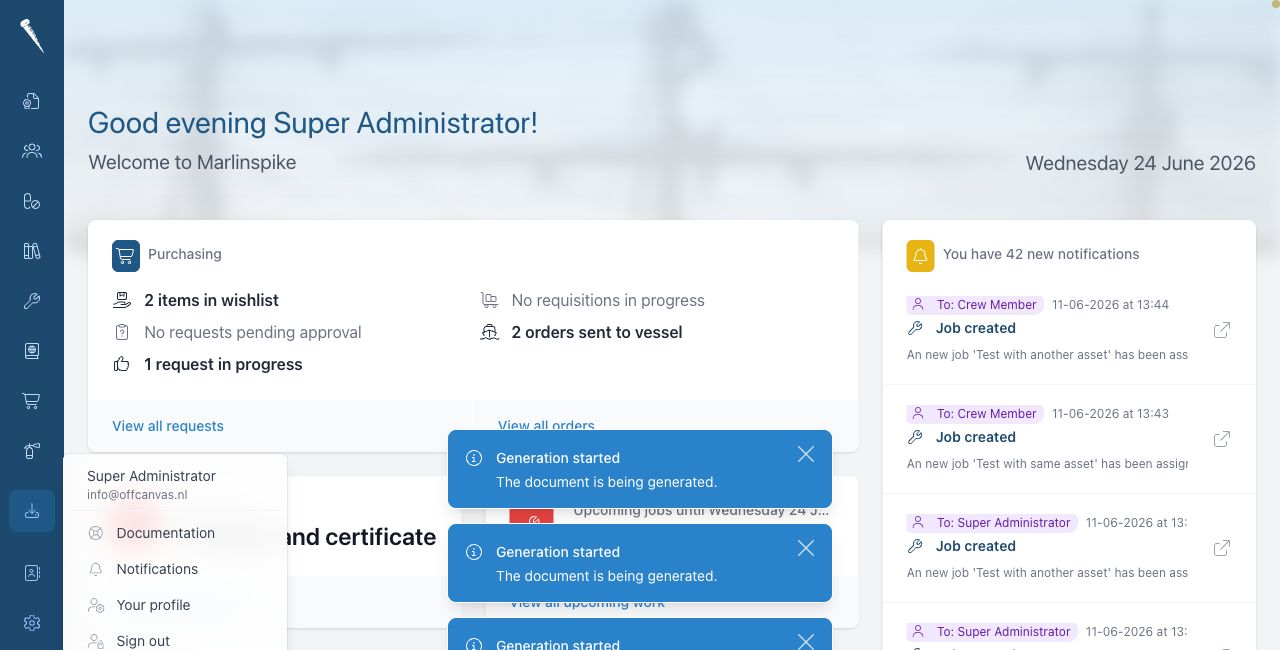
Task: Click the yellow notifications bell icon
Action: [920, 256]
